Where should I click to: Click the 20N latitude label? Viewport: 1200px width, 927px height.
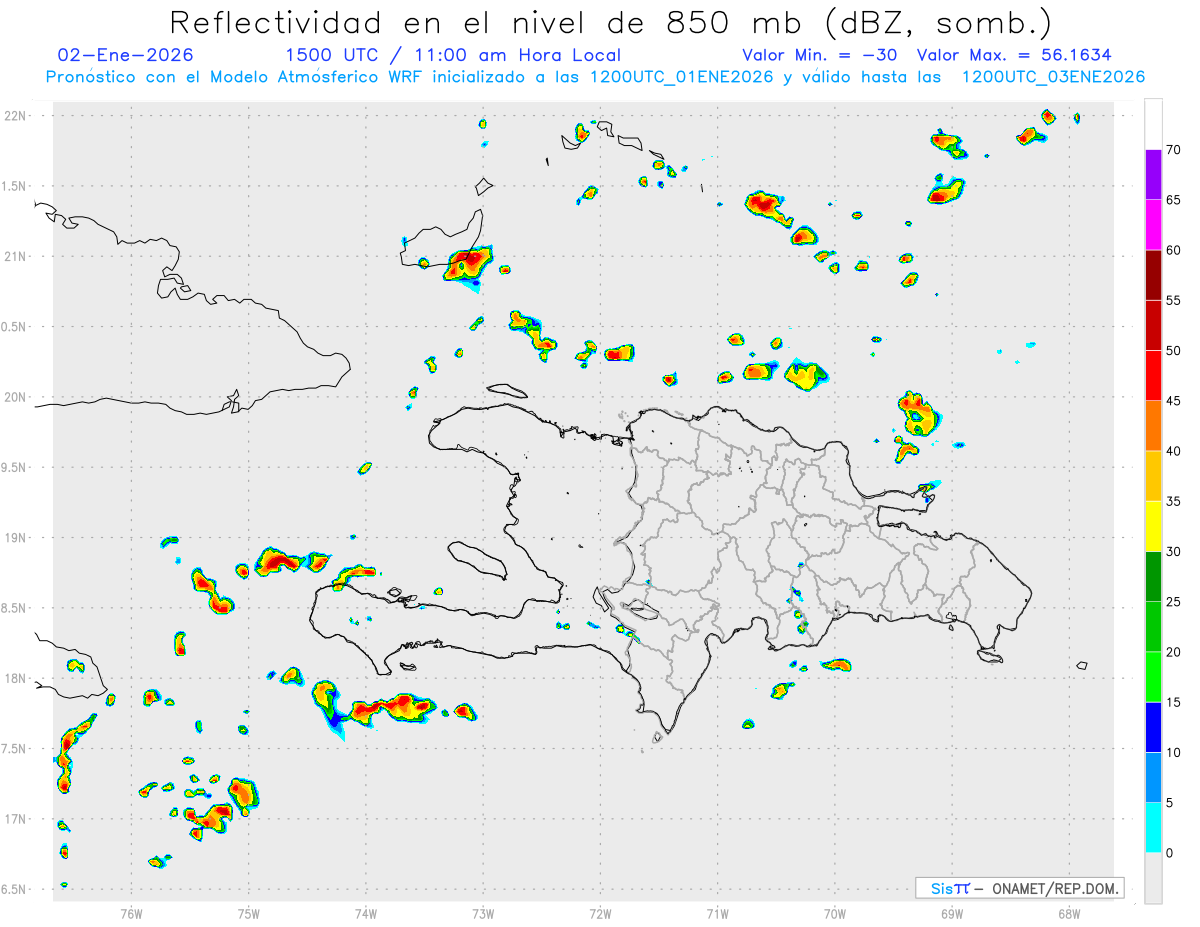pyautogui.click(x=15, y=397)
